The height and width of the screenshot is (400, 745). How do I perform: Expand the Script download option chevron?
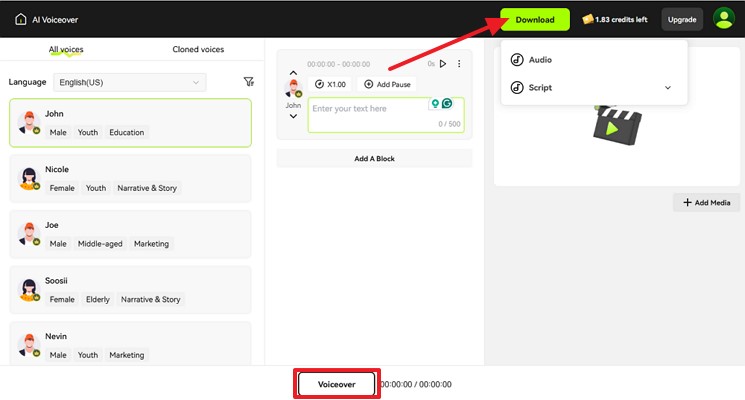(668, 87)
